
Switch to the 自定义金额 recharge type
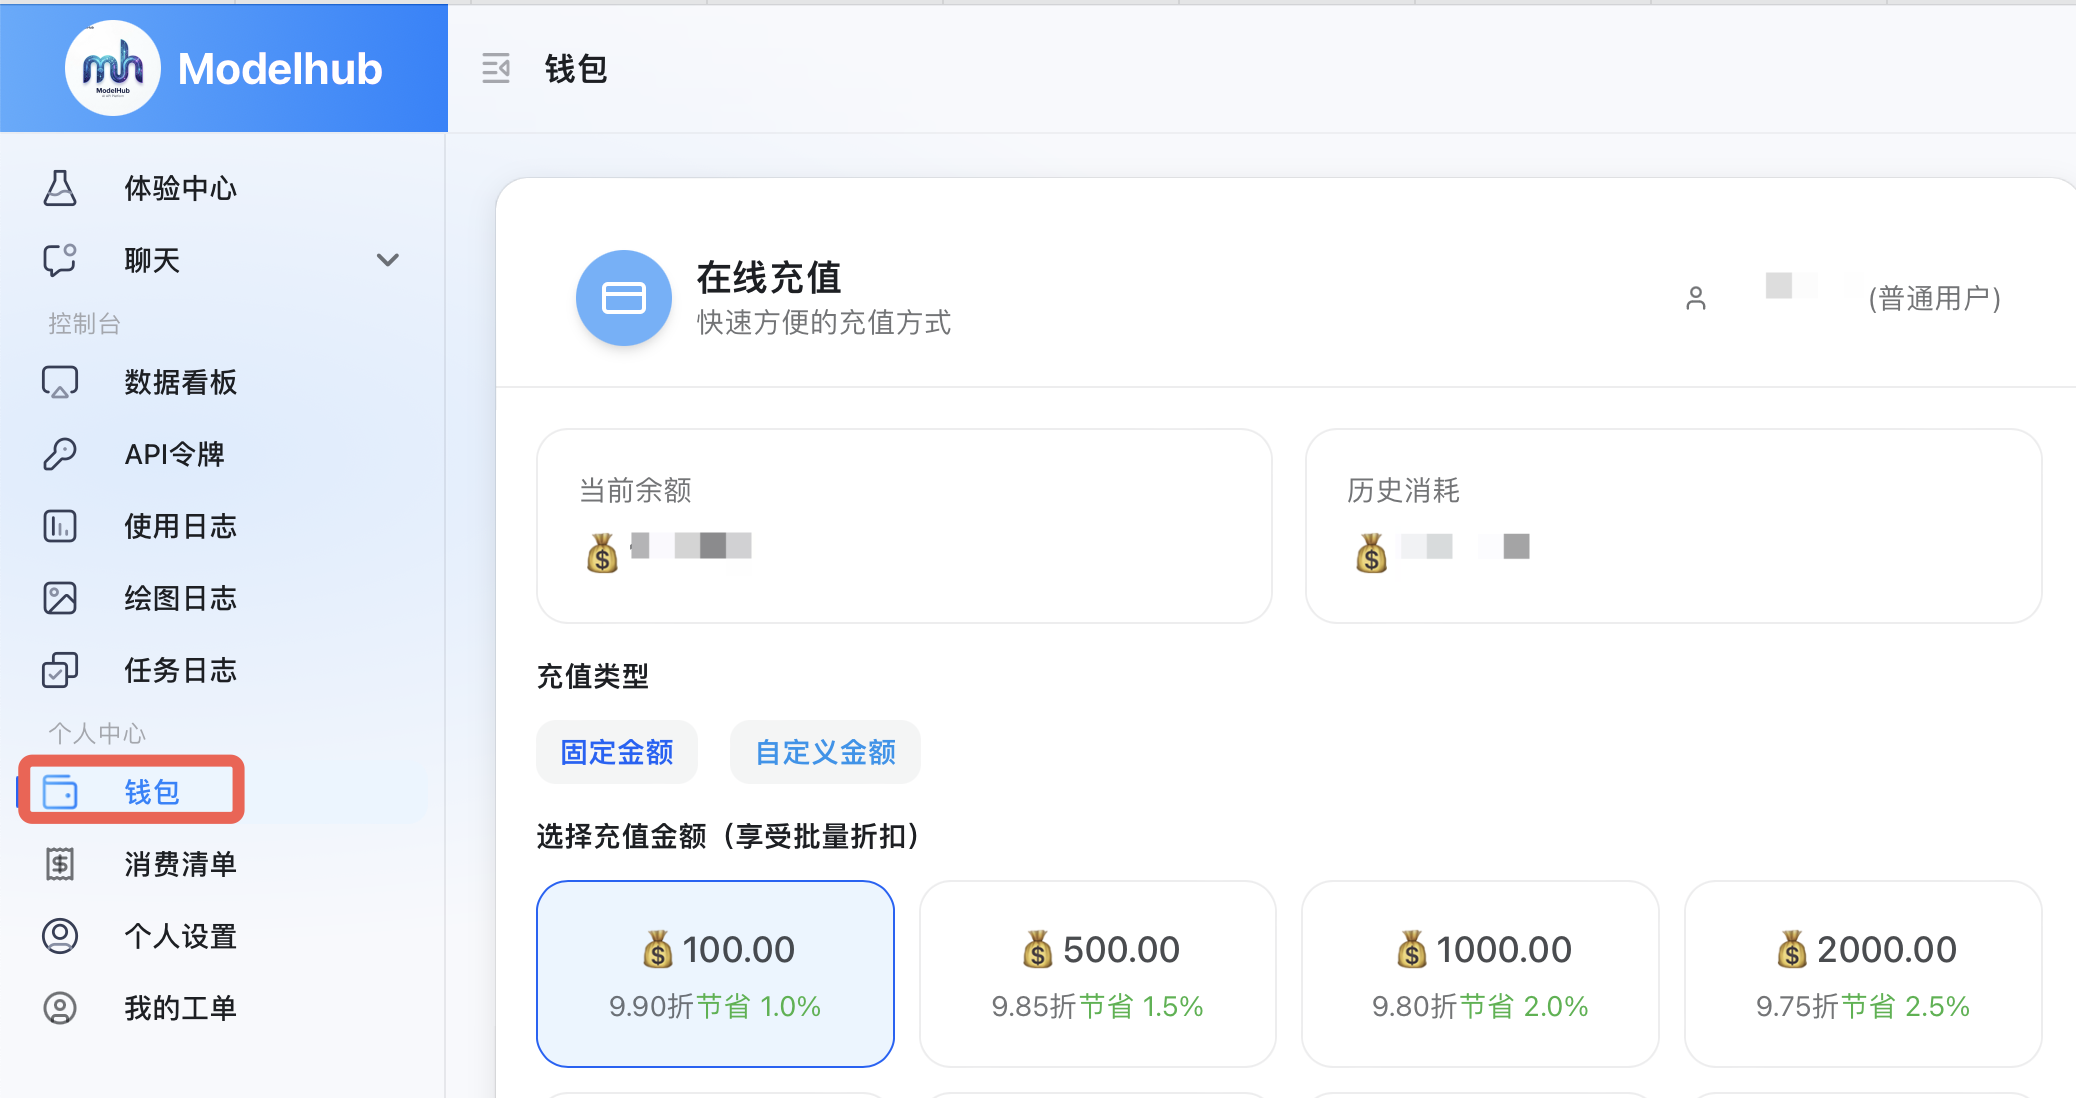point(825,752)
